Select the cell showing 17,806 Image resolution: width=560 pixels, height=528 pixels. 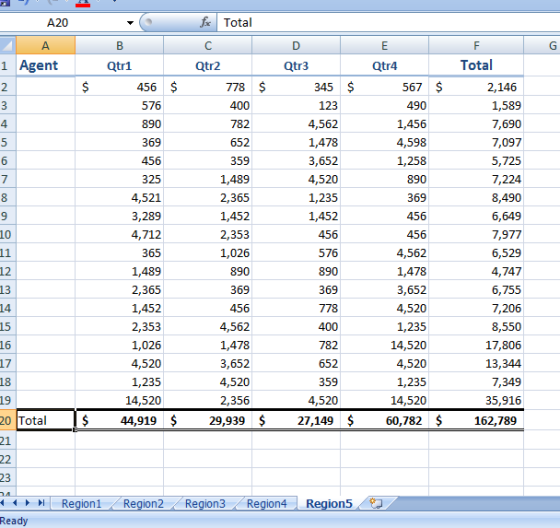pyautogui.click(x=476, y=345)
